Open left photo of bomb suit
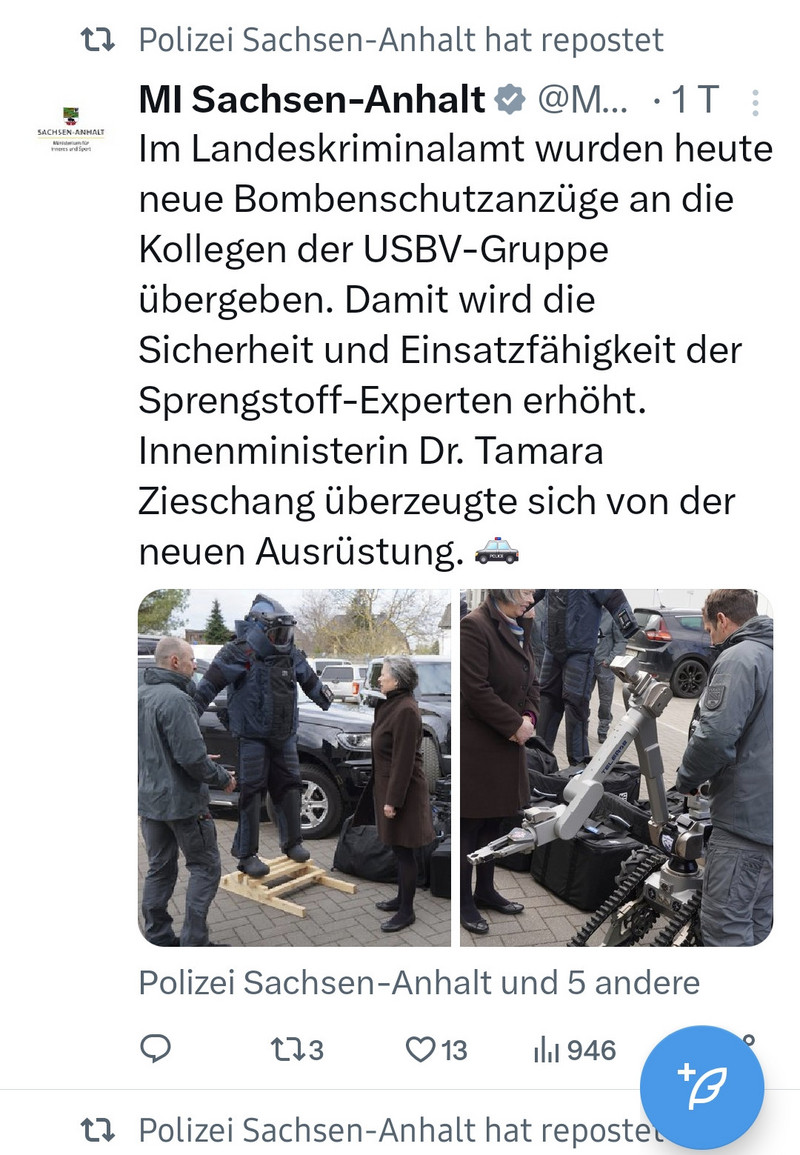 coord(295,768)
